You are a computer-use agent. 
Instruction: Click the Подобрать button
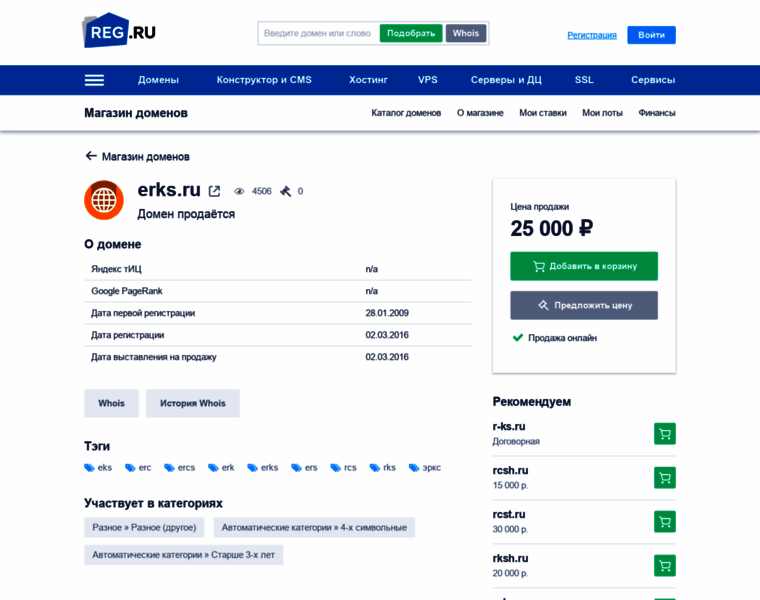point(411,33)
